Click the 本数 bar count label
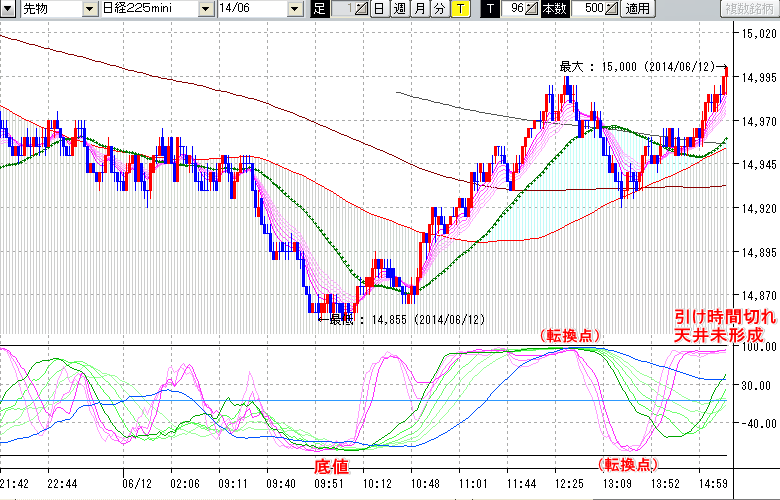This screenshot has height=500, width=780. point(553,9)
